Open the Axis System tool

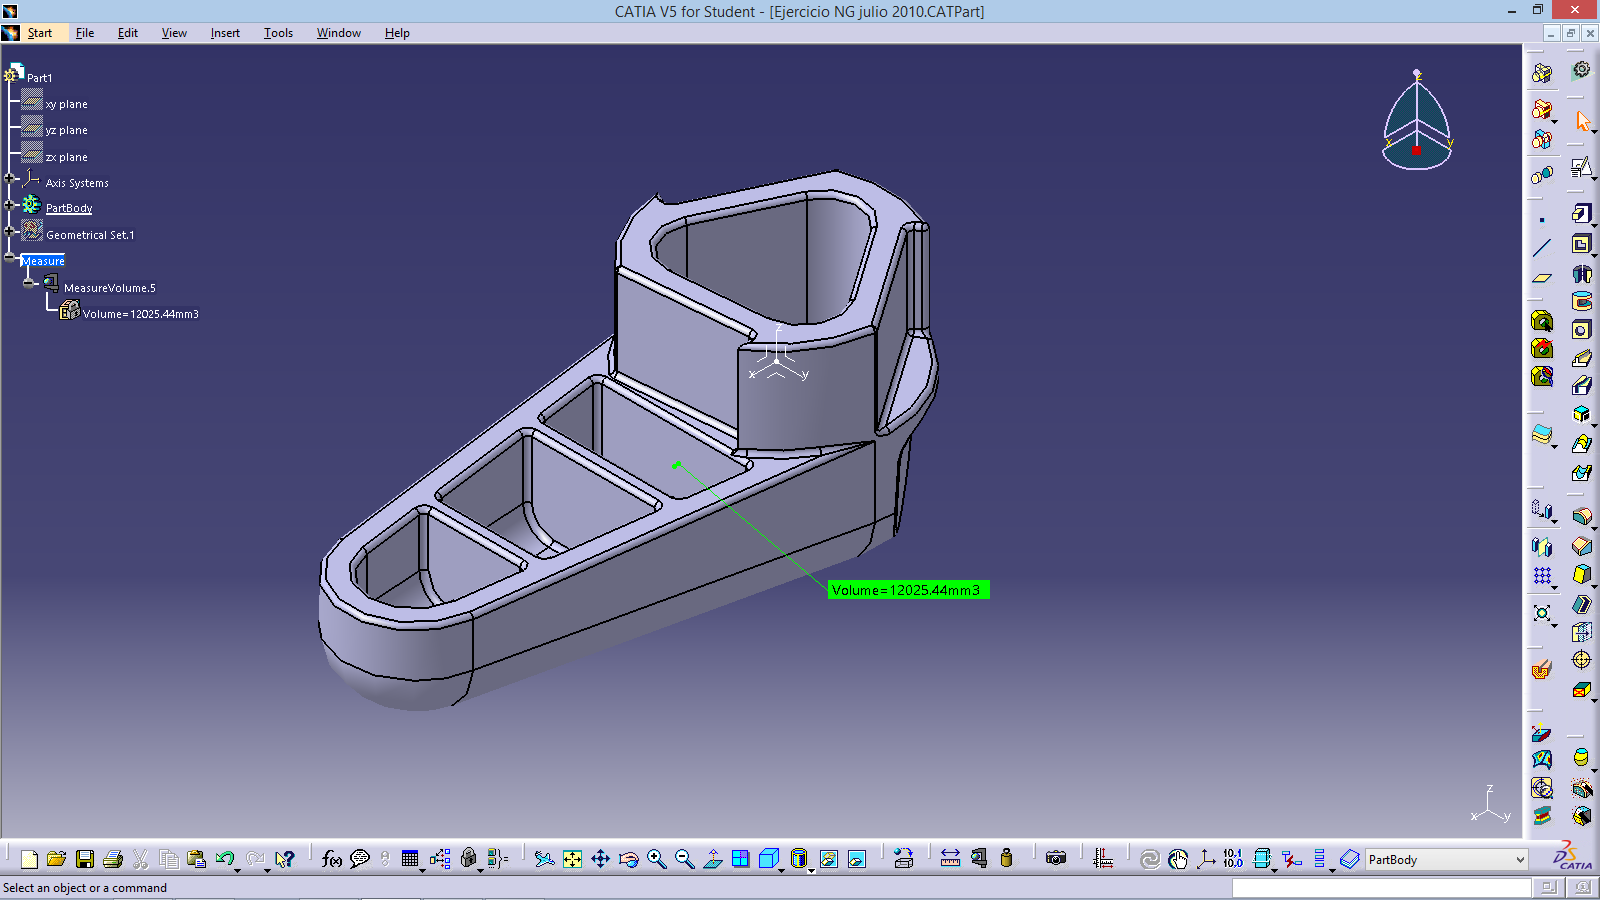click(x=1206, y=859)
